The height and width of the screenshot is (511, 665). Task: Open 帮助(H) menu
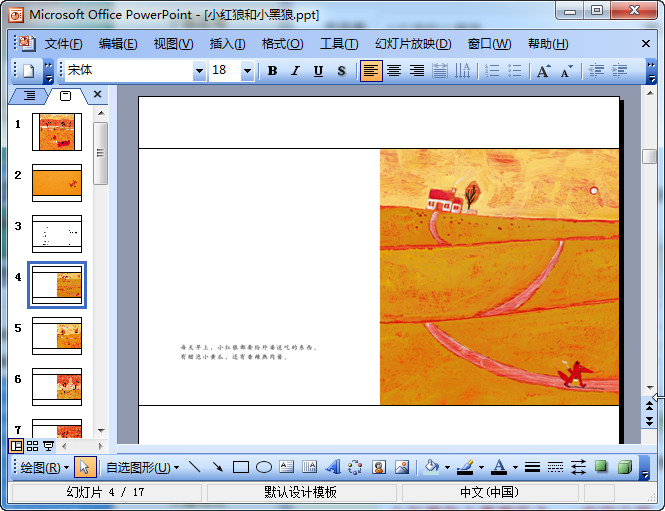(548, 44)
